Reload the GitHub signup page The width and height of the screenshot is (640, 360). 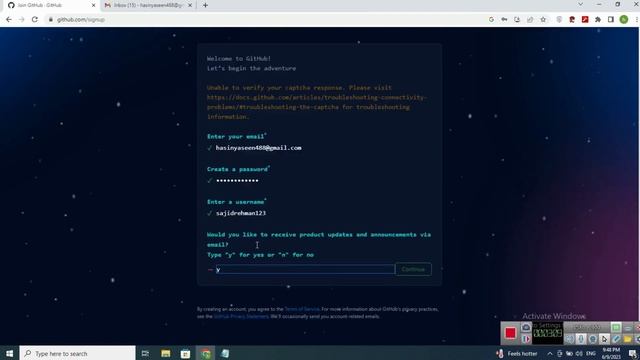coord(35,19)
